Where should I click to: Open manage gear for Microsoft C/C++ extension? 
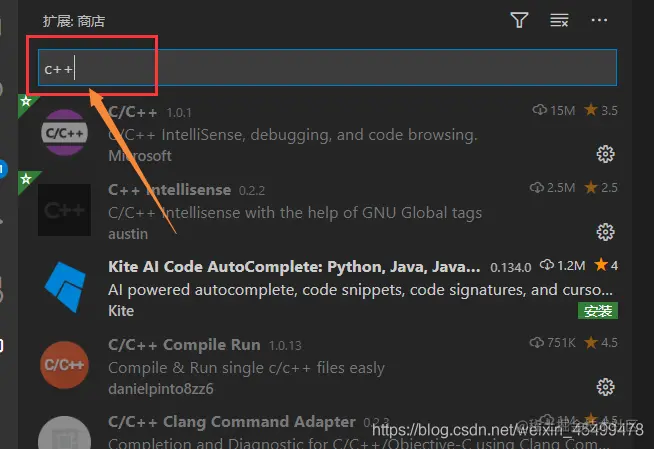(605, 154)
